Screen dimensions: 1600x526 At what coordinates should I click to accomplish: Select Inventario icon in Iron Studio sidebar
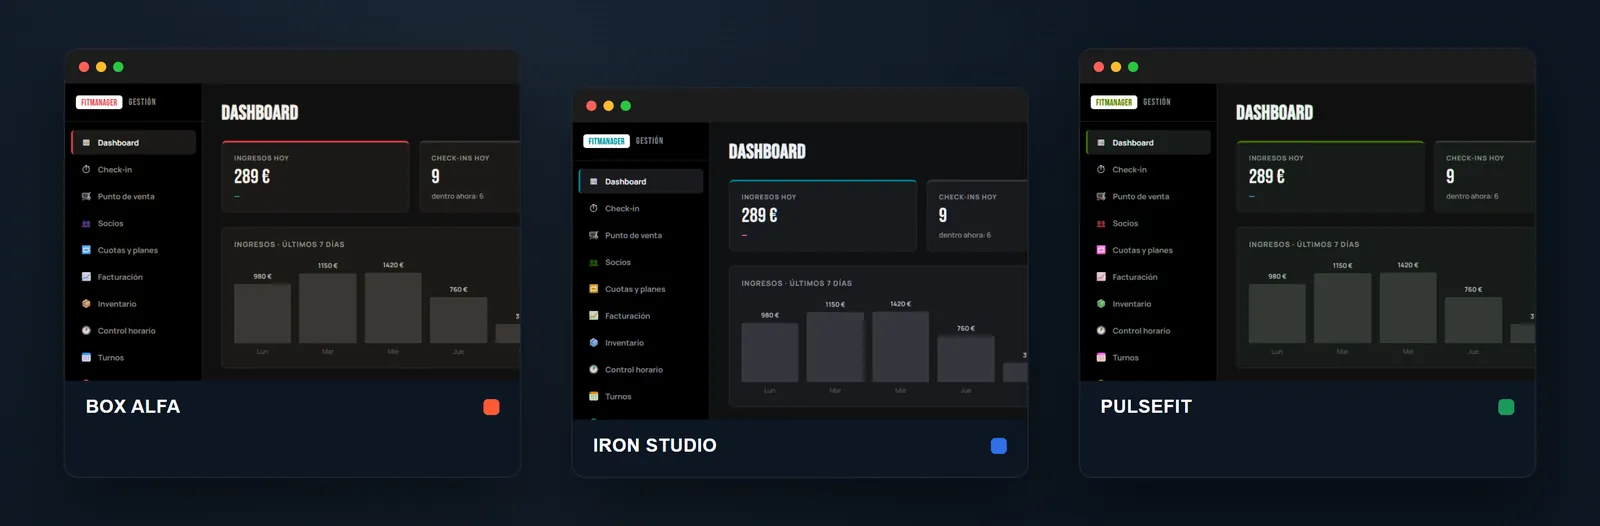pyautogui.click(x=594, y=343)
